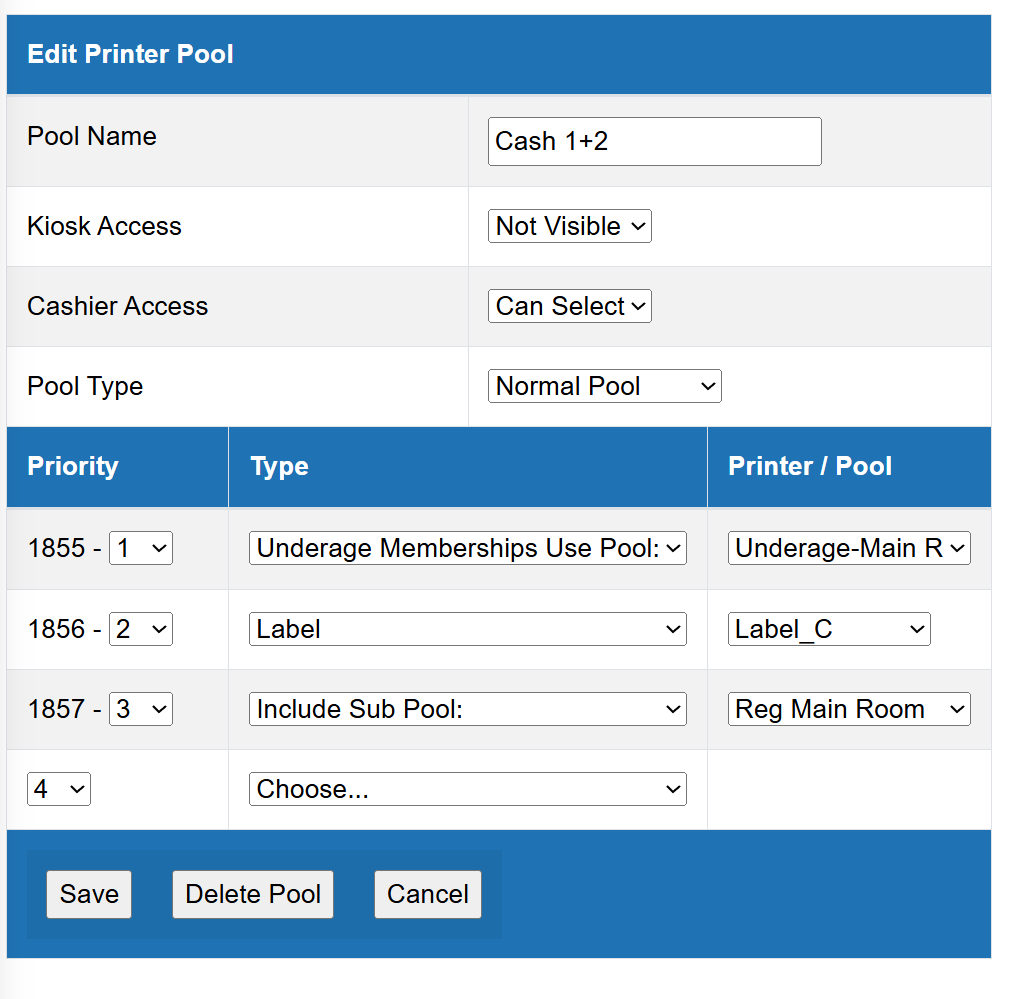The width and height of the screenshot is (1017, 999).
Task: Open the Label_C printer dropdown
Action: pos(829,629)
